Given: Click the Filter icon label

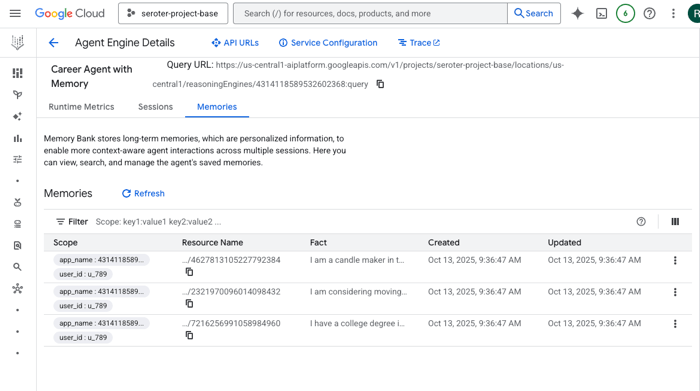Looking at the screenshot, I should pyautogui.click(x=72, y=221).
